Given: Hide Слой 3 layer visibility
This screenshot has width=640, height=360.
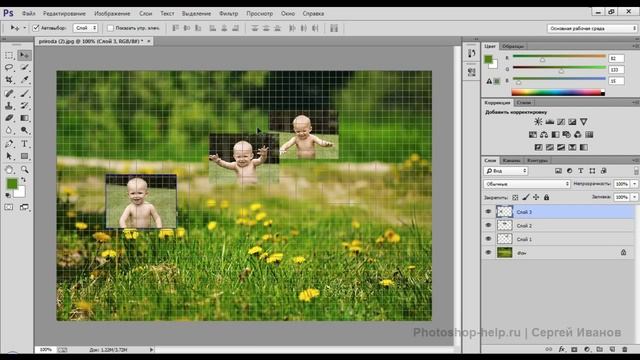Looking at the screenshot, I should (488, 211).
